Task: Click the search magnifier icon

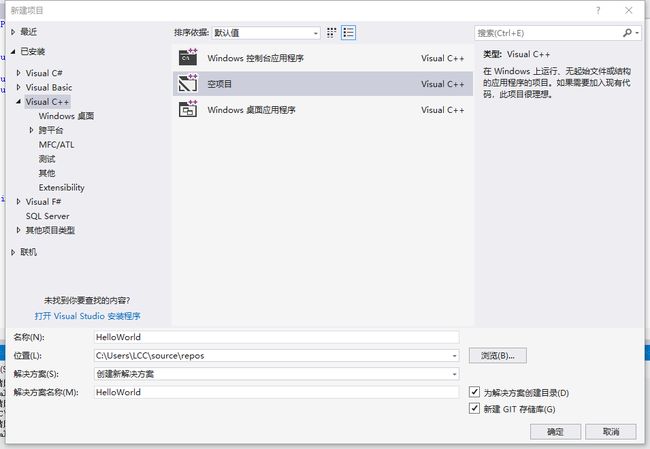Action: click(x=627, y=33)
